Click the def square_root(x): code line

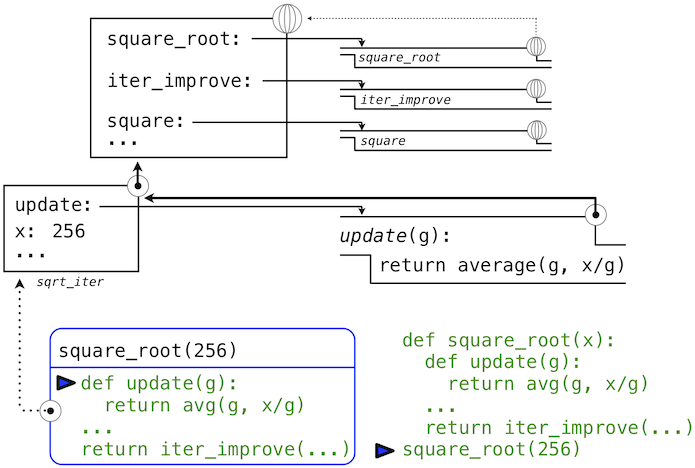coord(508,340)
